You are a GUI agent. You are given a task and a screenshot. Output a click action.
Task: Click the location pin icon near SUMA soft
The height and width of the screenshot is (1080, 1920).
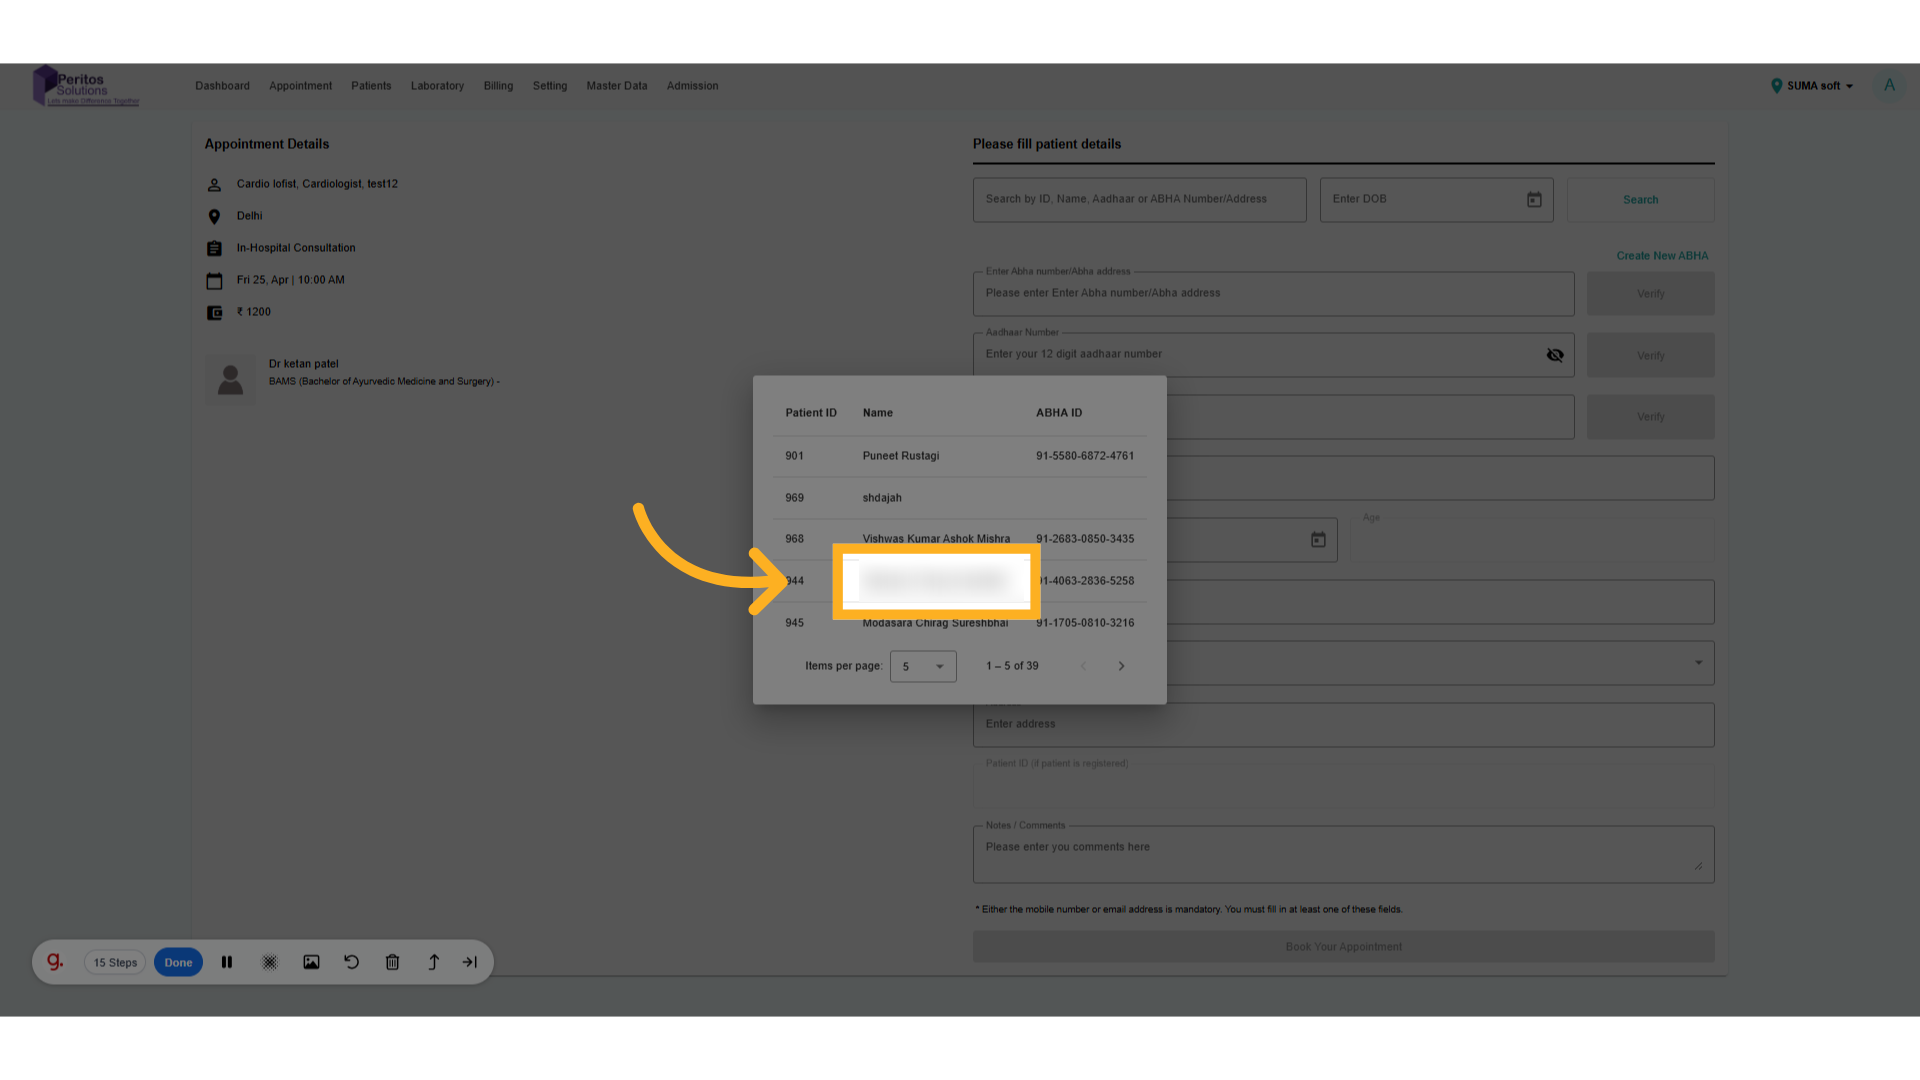(x=1777, y=86)
